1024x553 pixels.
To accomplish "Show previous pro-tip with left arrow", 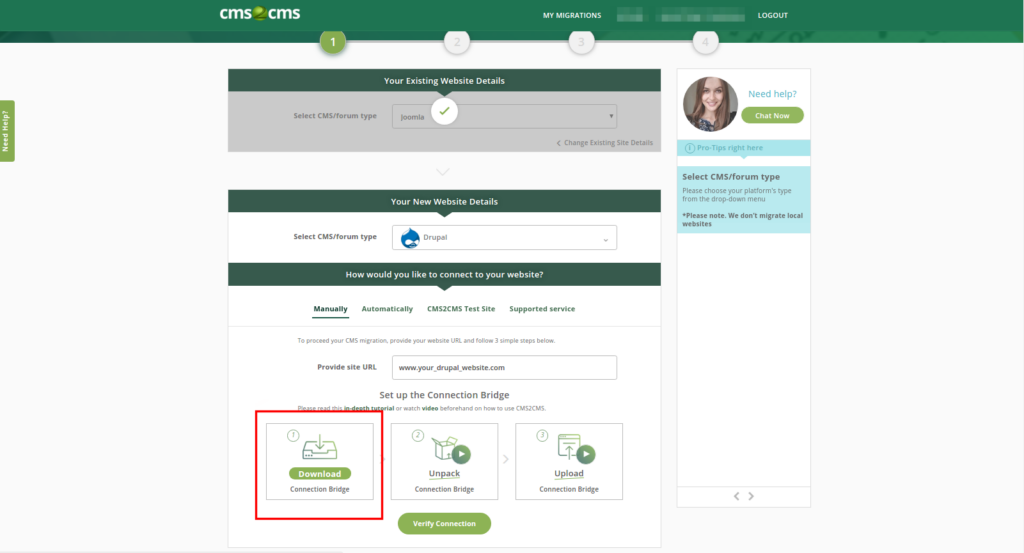I will click(x=737, y=496).
